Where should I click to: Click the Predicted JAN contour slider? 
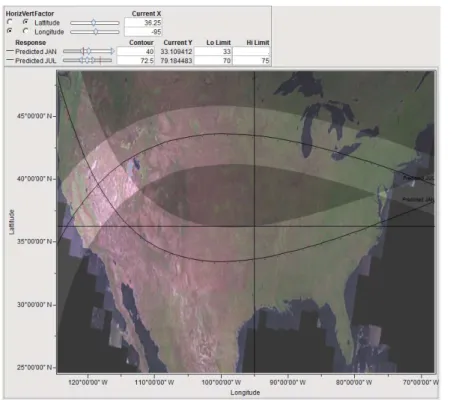pyautogui.click(x=89, y=51)
